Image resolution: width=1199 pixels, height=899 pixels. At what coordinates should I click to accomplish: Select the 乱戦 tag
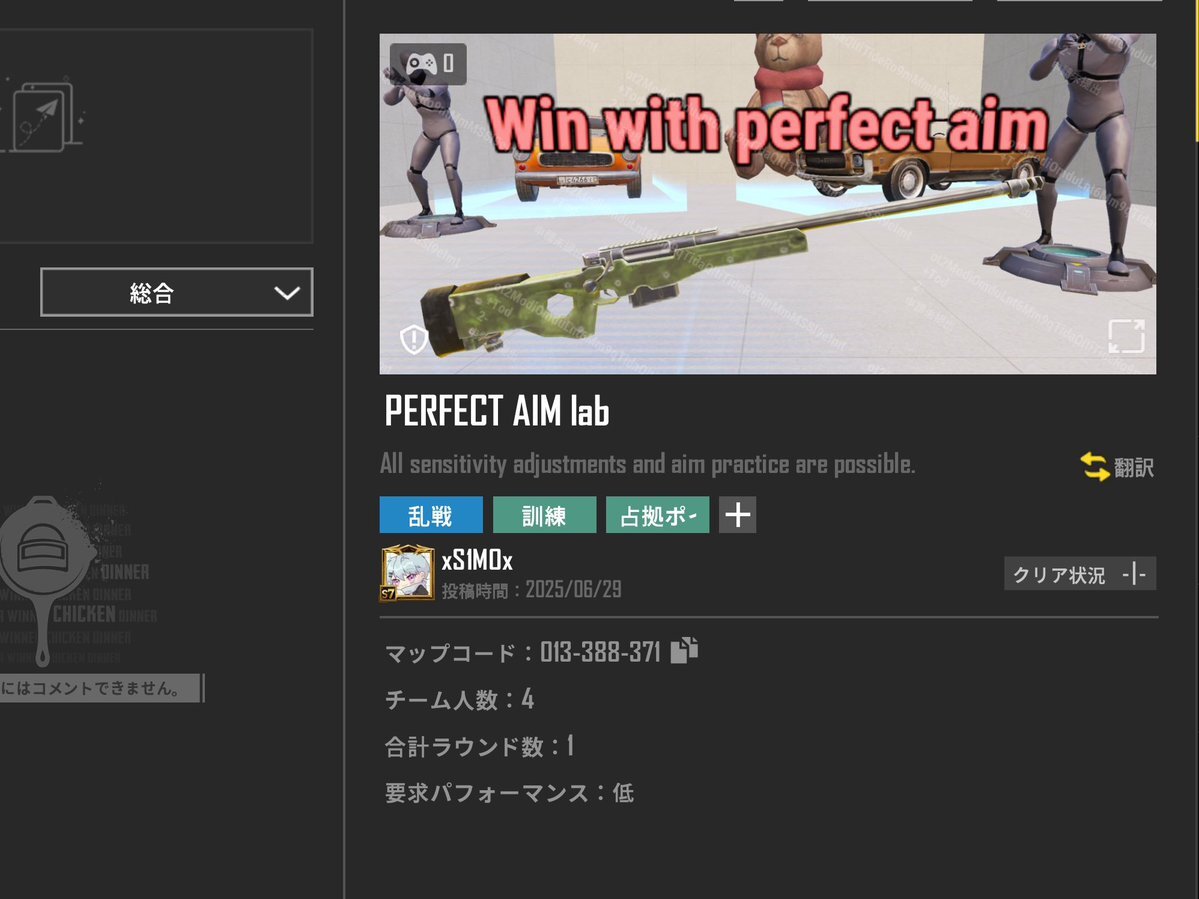[431, 514]
